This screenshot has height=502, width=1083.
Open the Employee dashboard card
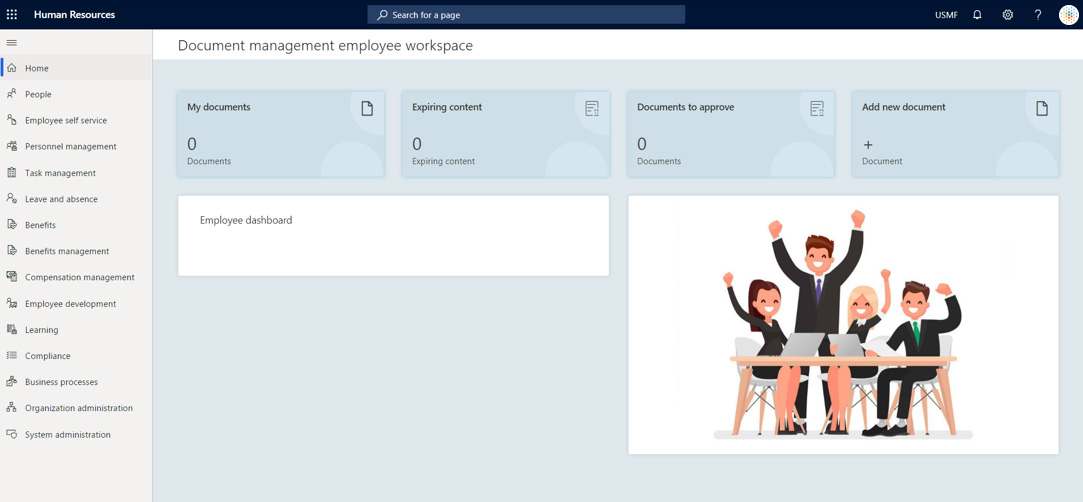[x=394, y=235]
